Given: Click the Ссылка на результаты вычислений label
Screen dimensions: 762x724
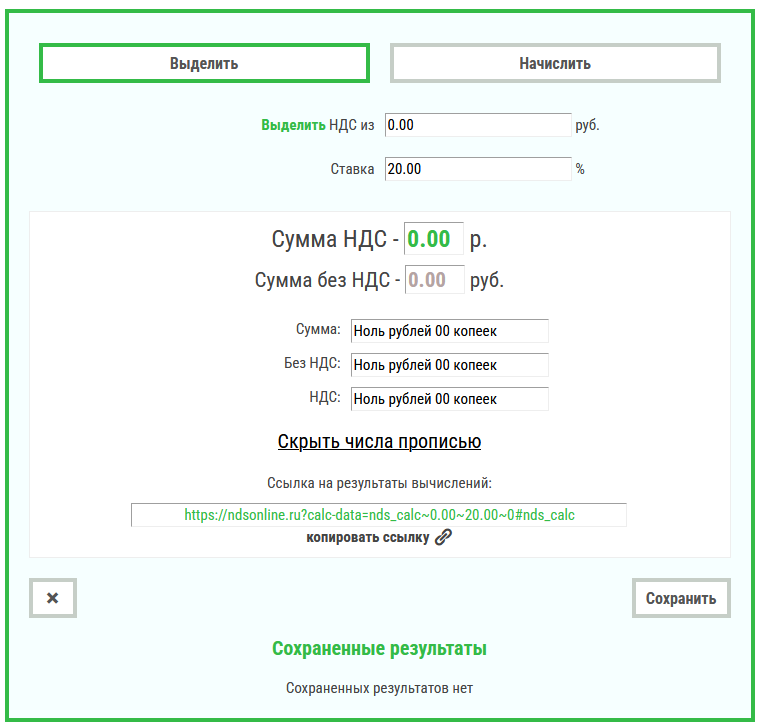Looking at the screenshot, I should pos(379,483).
